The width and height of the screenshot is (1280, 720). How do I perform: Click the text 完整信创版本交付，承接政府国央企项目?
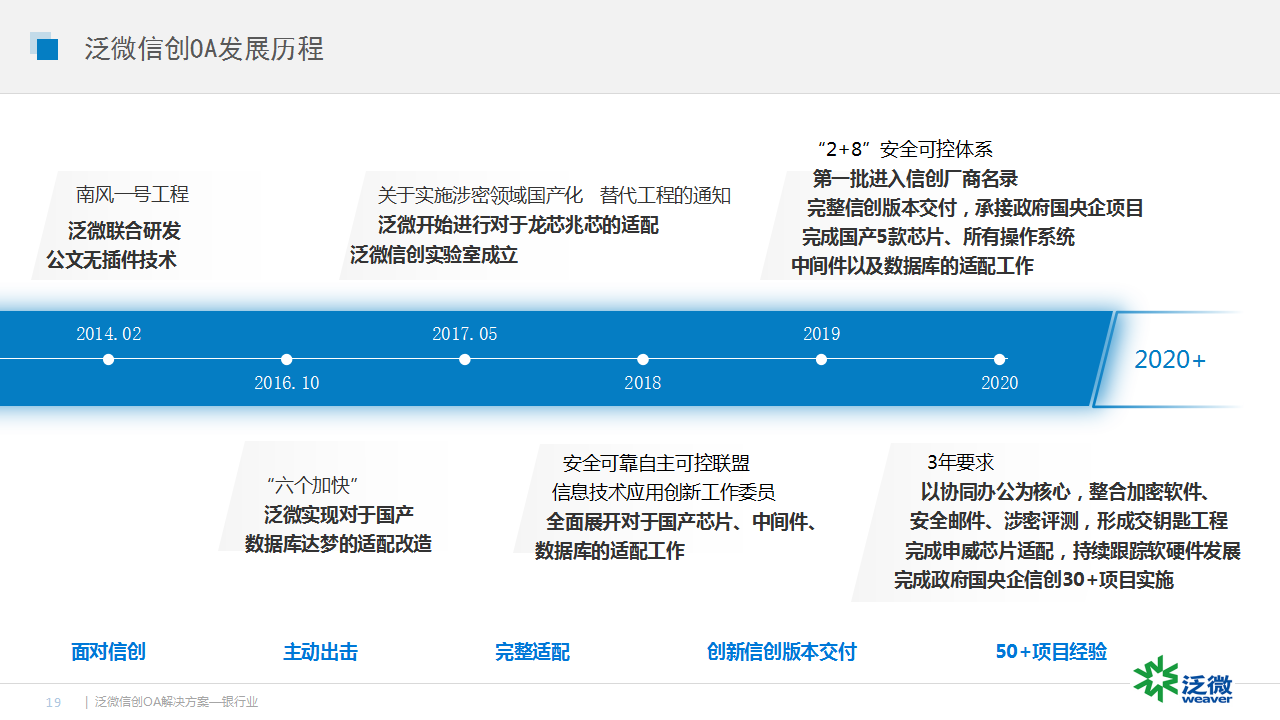coord(975,209)
